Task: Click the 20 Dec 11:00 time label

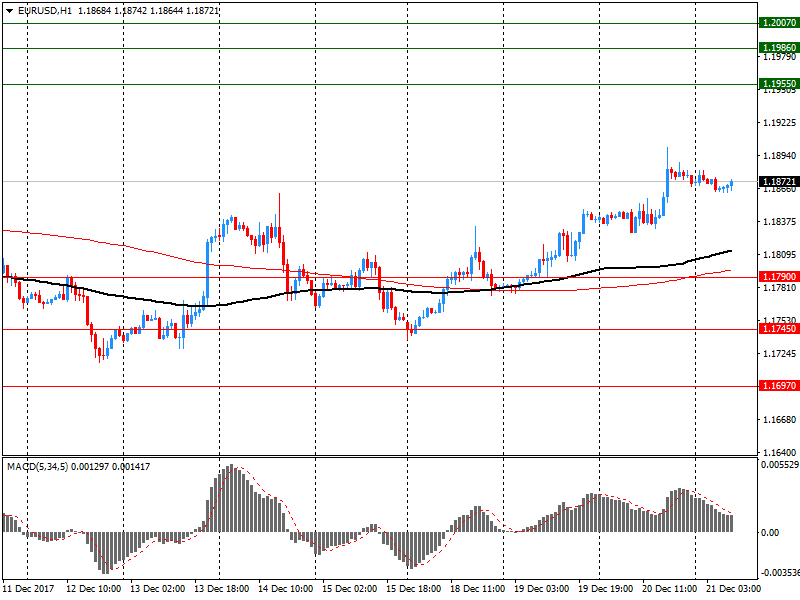Action: pos(669,589)
